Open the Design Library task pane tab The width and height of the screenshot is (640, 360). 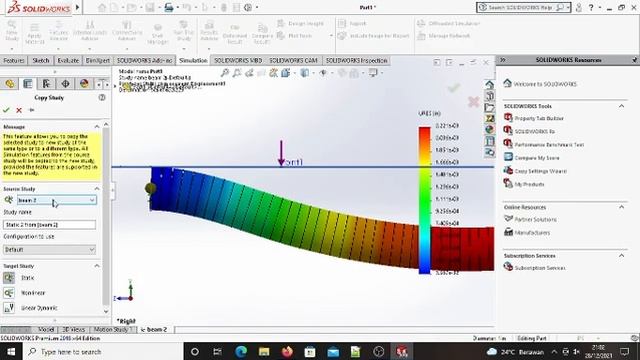[x=489, y=96]
